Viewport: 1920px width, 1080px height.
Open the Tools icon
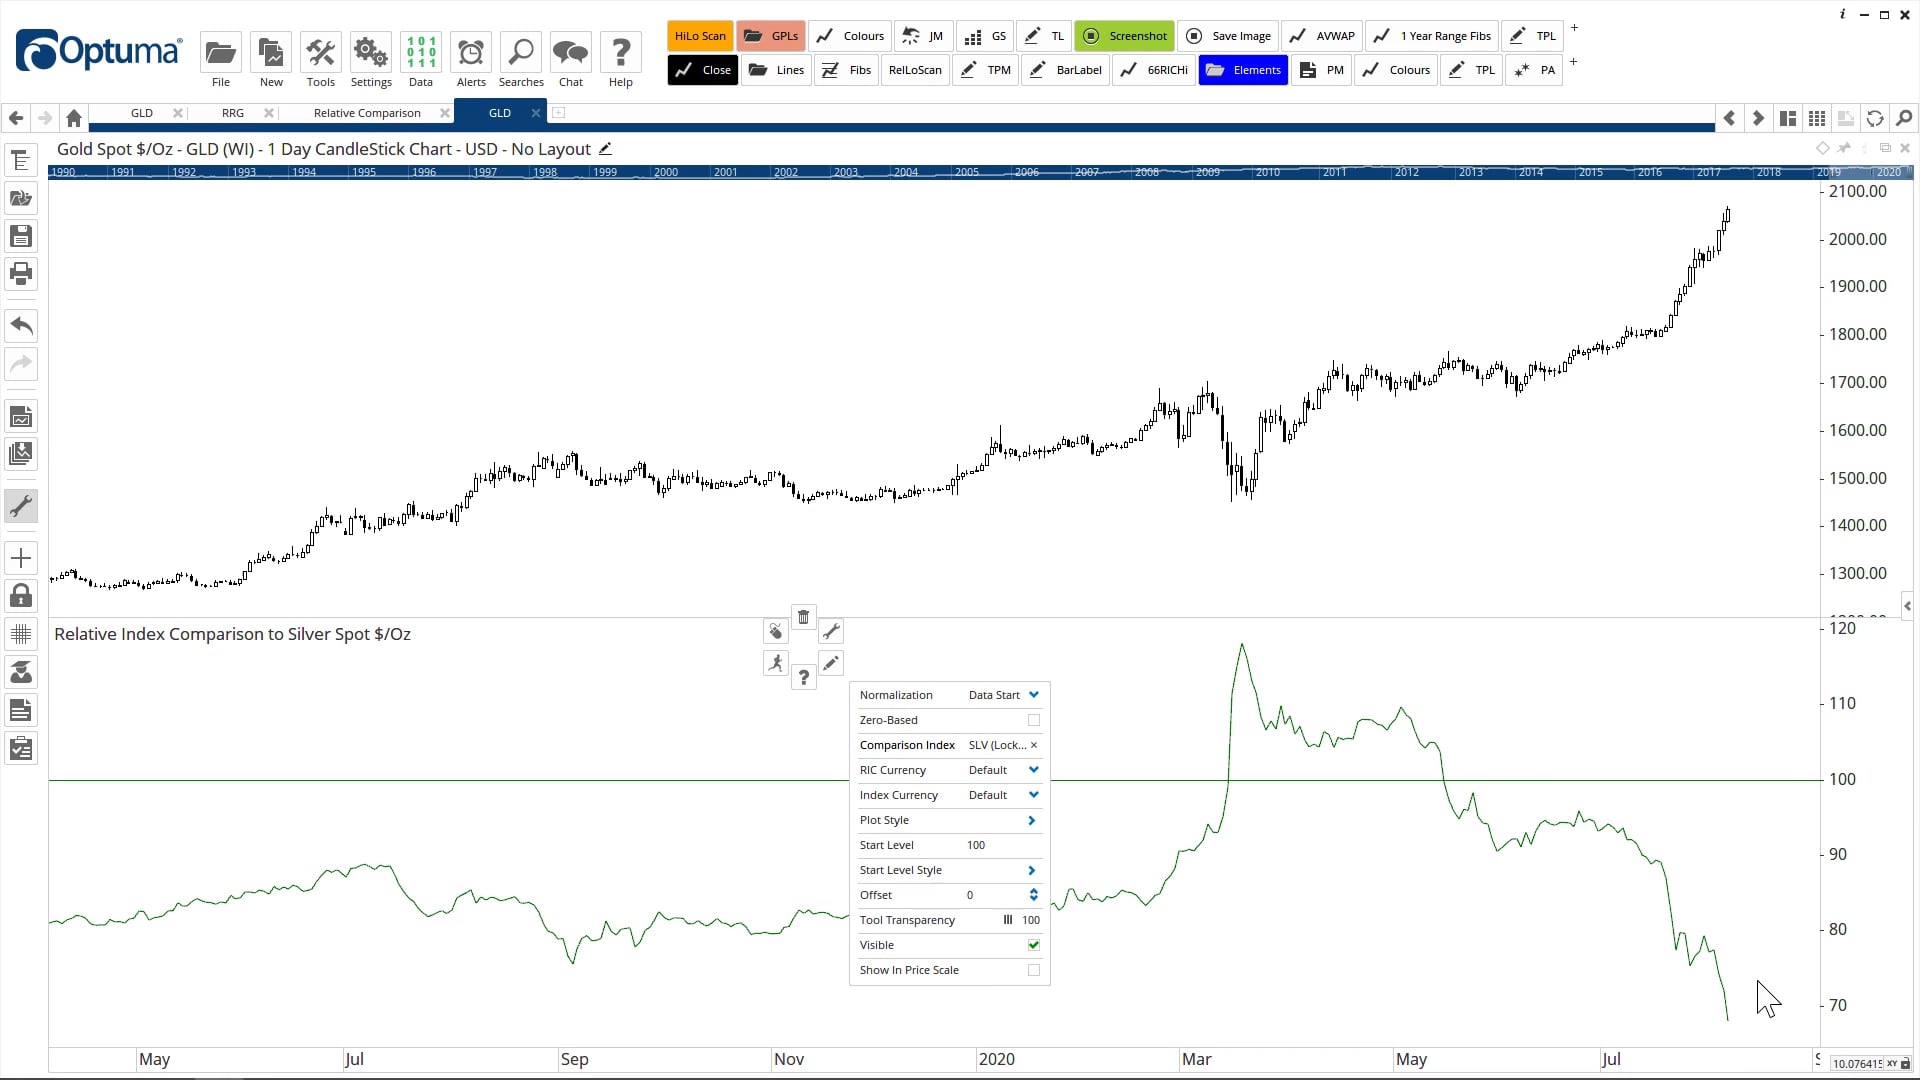[320, 52]
